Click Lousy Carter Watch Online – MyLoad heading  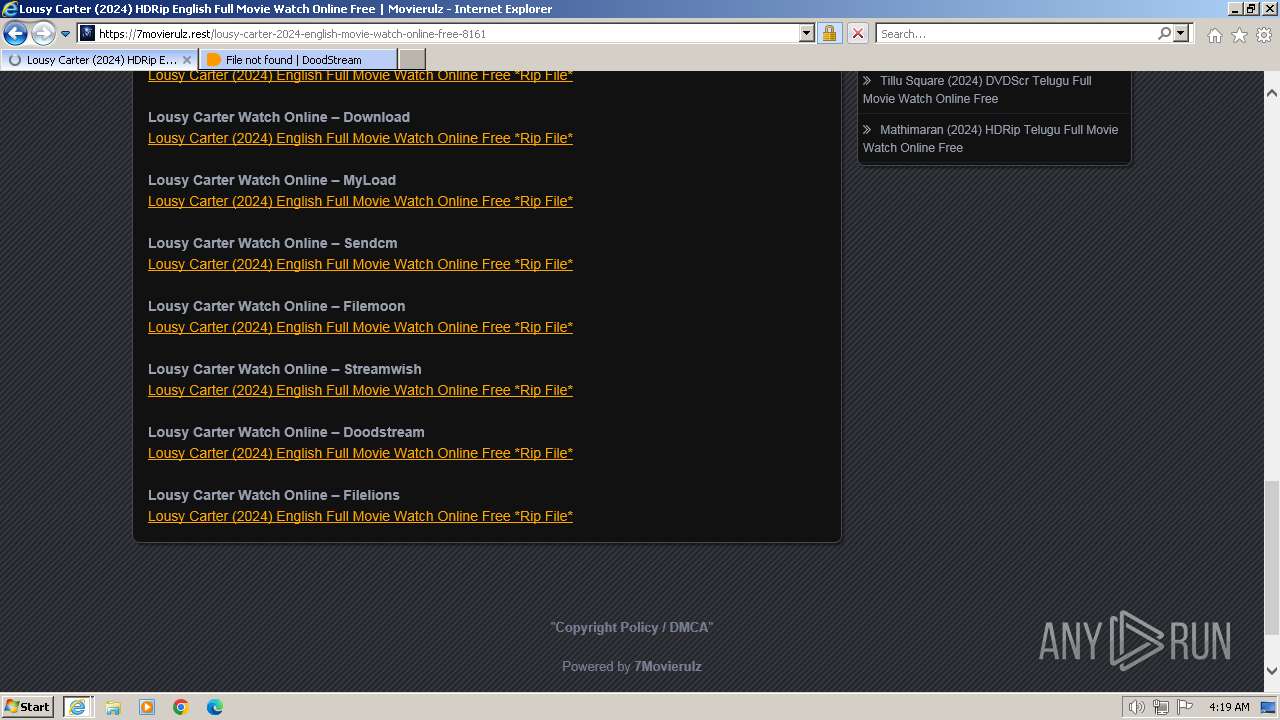coord(272,180)
